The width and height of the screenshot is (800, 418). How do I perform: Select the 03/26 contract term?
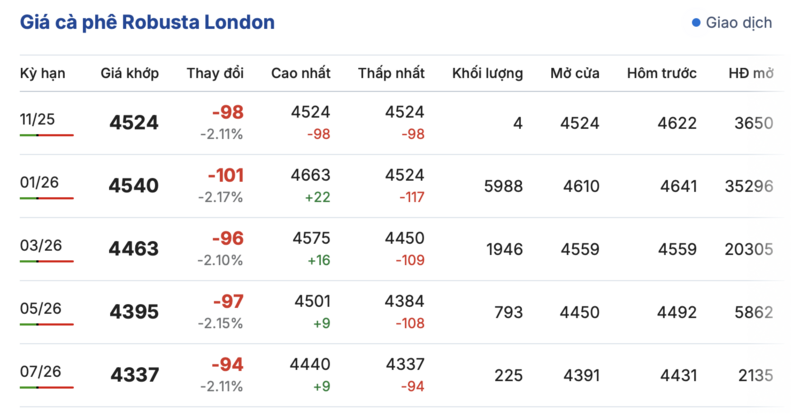[x=38, y=246]
